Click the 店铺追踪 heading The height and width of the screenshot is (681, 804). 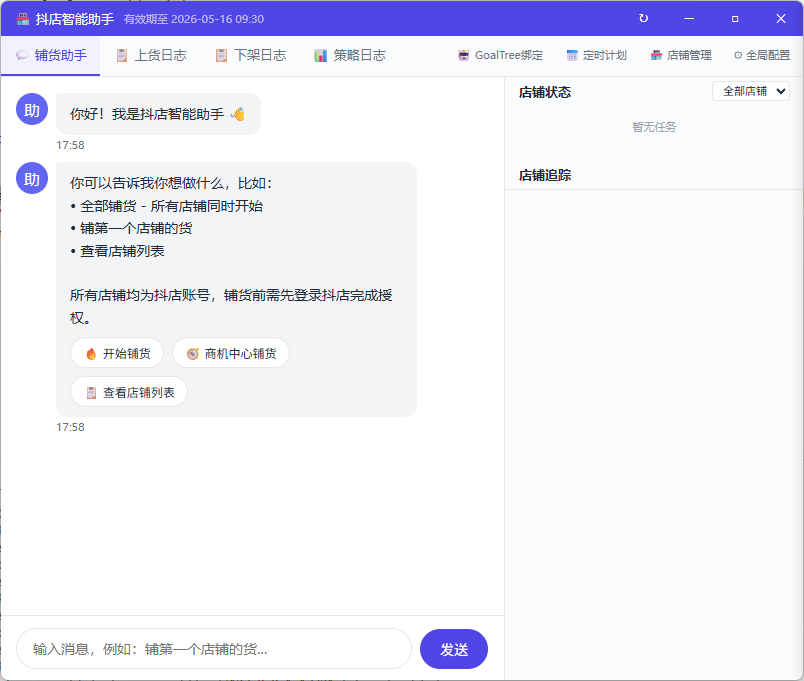tap(545, 175)
